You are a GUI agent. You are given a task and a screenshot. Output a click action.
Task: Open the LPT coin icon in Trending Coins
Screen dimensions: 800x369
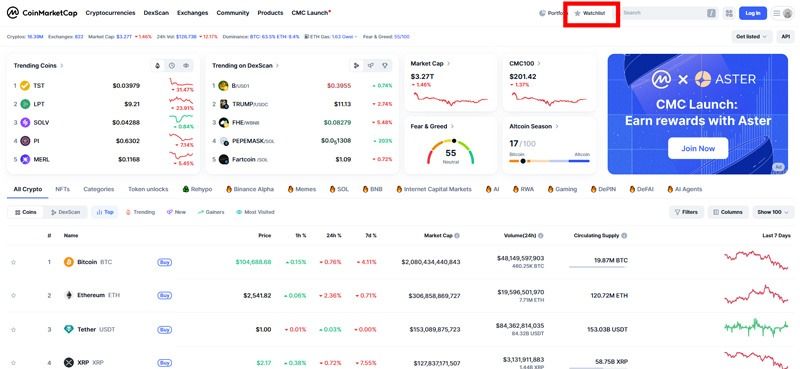[25, 104]
